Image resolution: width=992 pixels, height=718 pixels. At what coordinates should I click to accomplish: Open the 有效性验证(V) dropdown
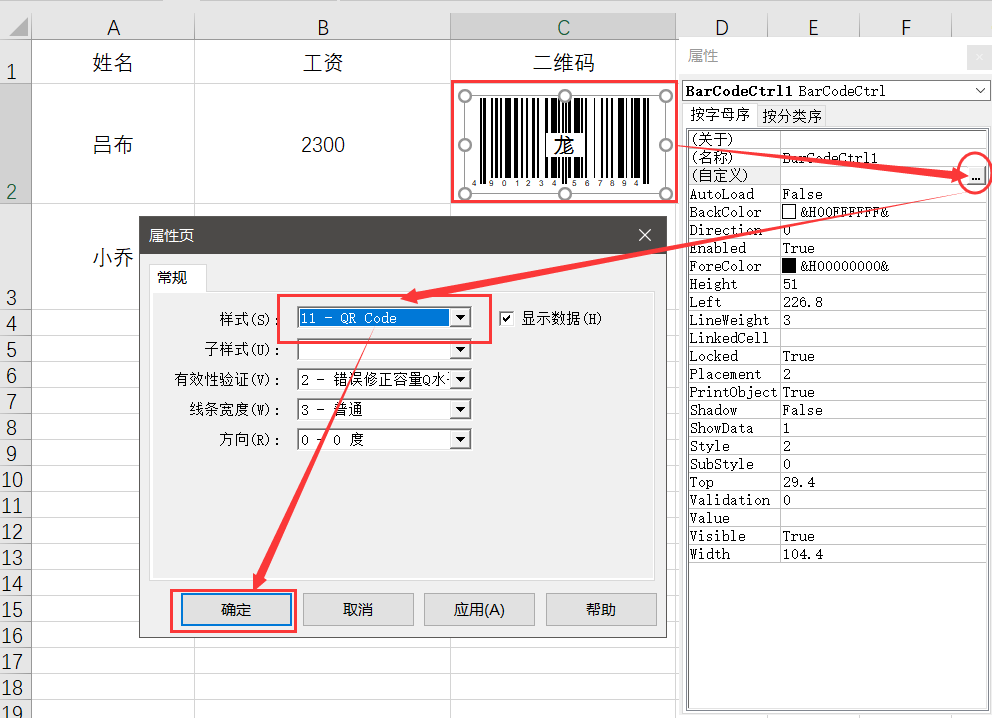461,380
